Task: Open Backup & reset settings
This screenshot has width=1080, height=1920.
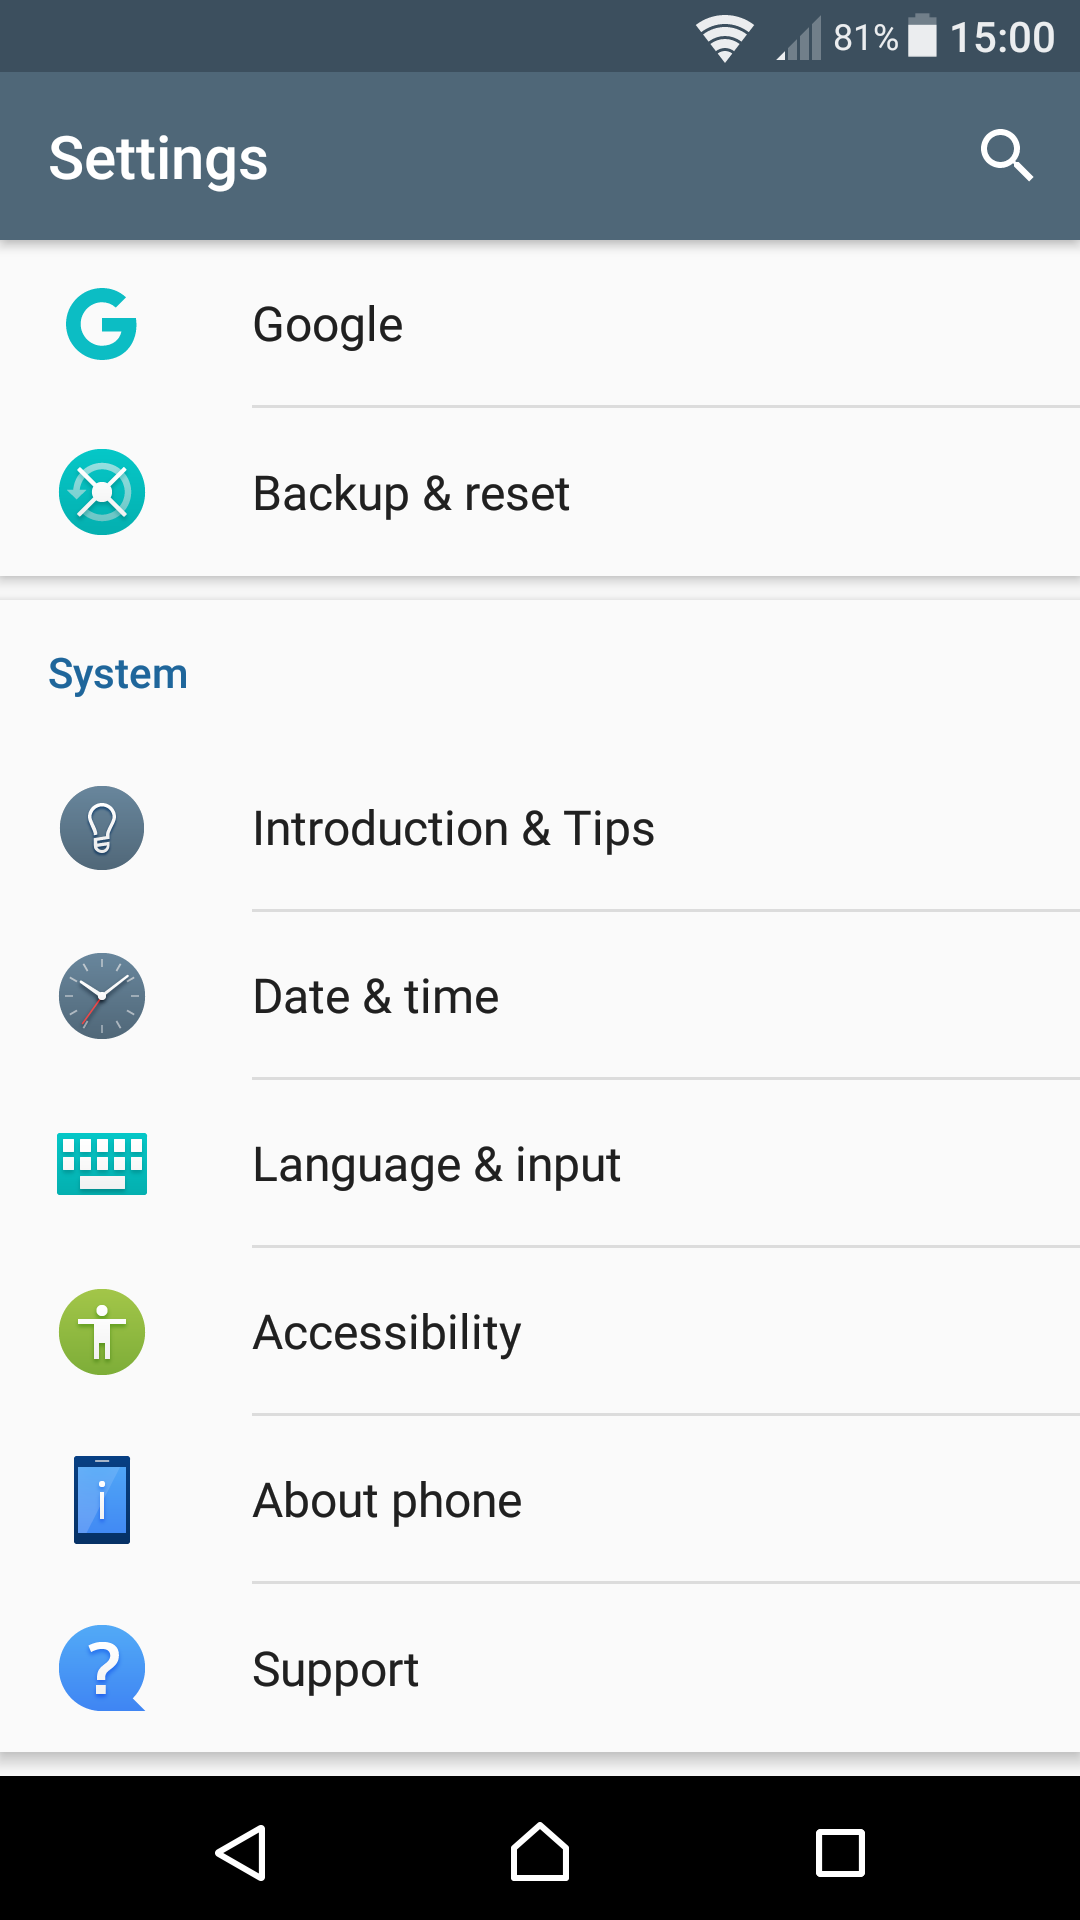Action: click(411, 493)
